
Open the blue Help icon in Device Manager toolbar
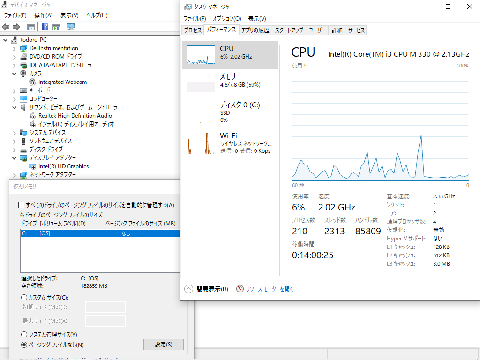(x=45, y=27)
